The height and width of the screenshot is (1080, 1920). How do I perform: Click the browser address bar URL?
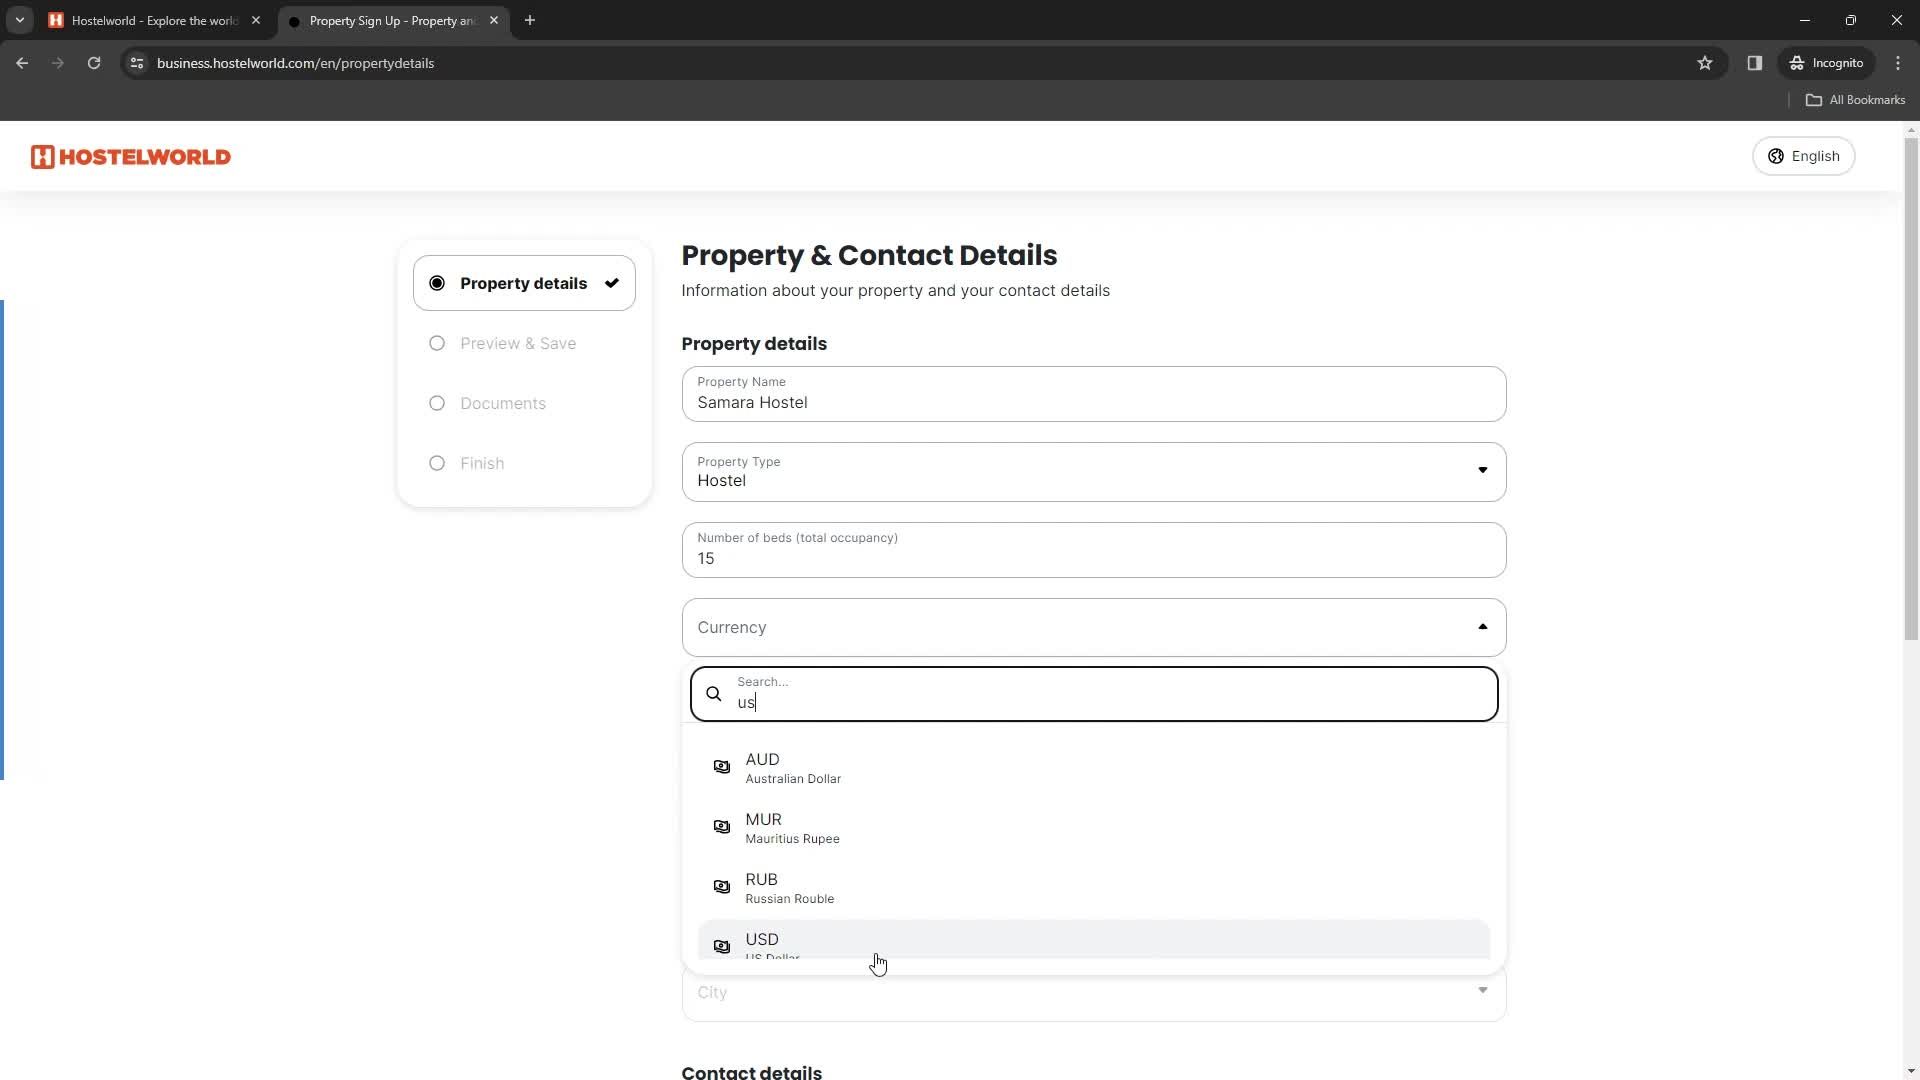295,63
